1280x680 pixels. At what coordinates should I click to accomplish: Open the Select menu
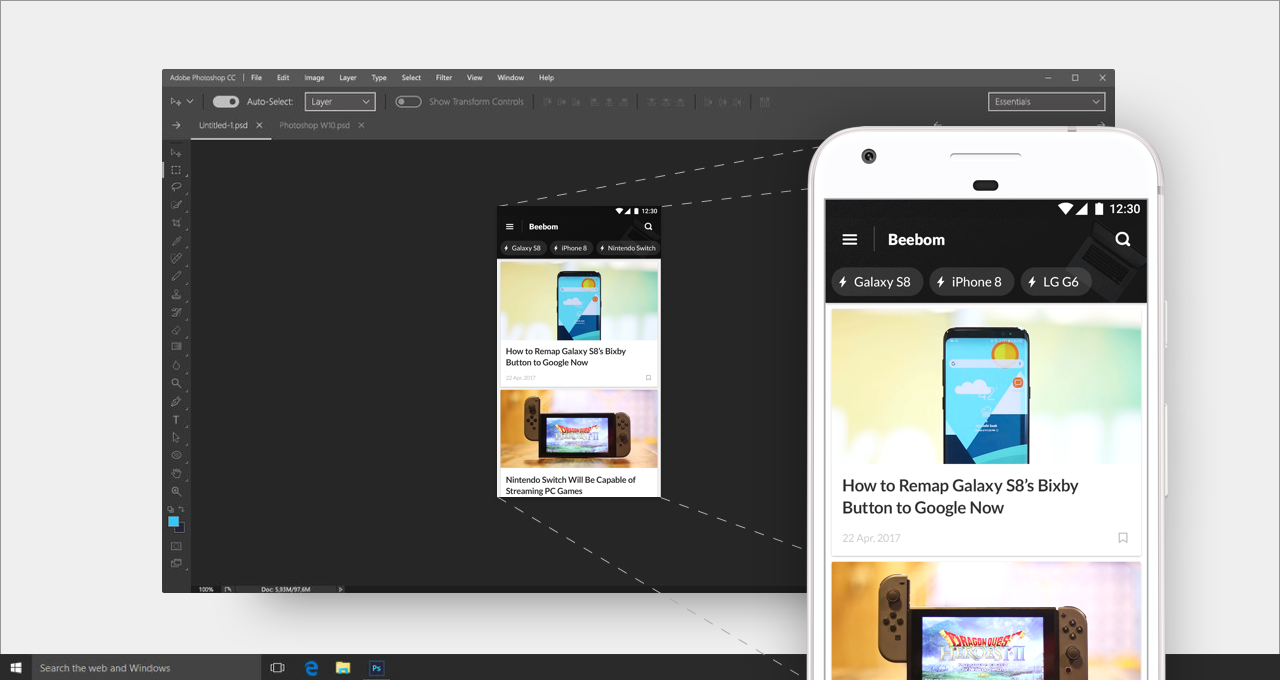point(411,77)
